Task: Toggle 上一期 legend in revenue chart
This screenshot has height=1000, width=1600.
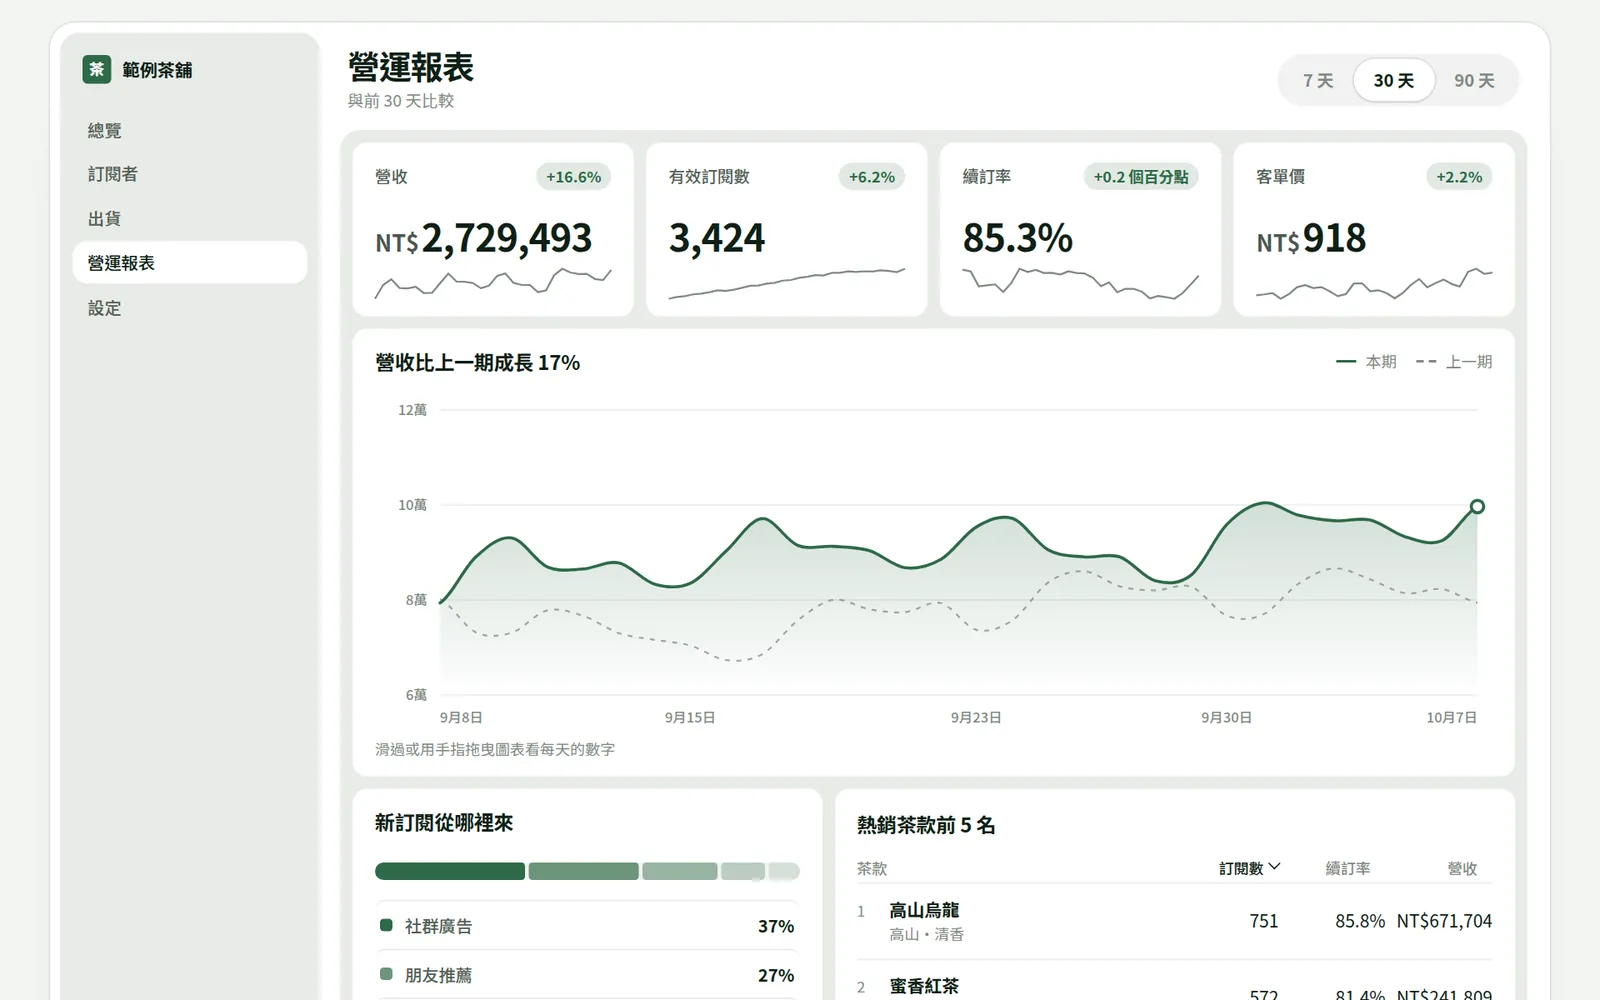Action: (1454, 361)
